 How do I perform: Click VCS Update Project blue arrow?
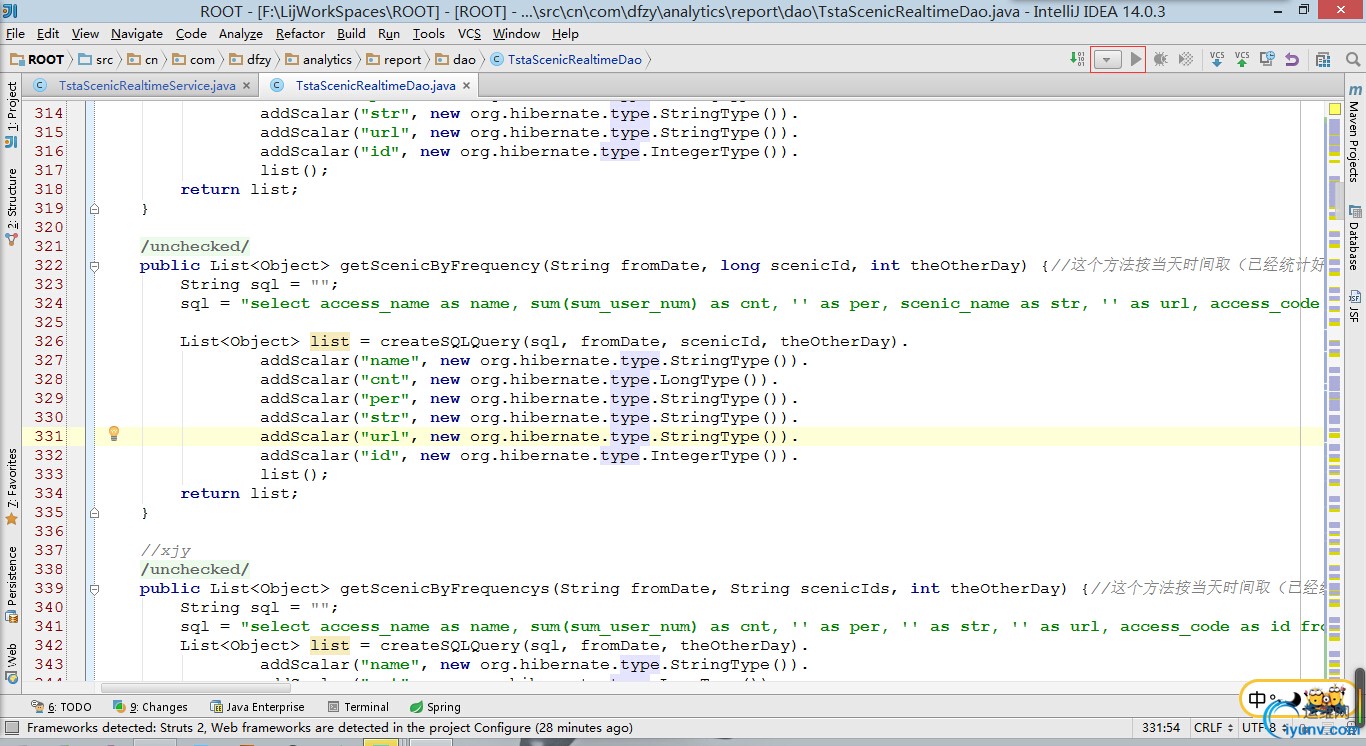[x=1217, y=59]
